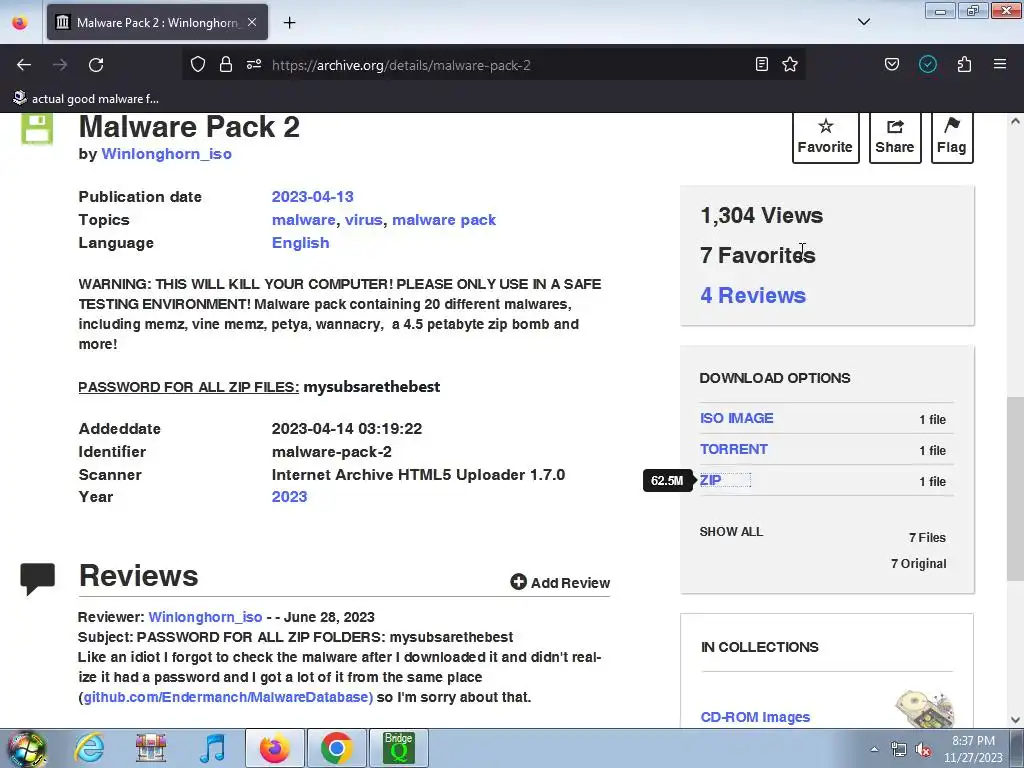
Task: Save page to Pocket
Action: point(892,64)
